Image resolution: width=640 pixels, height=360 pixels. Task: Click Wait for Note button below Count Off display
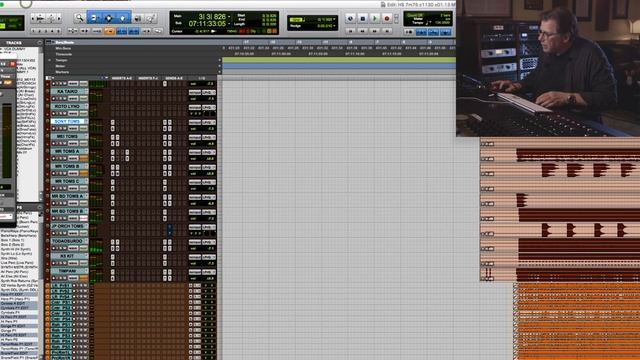pos(408,31)
